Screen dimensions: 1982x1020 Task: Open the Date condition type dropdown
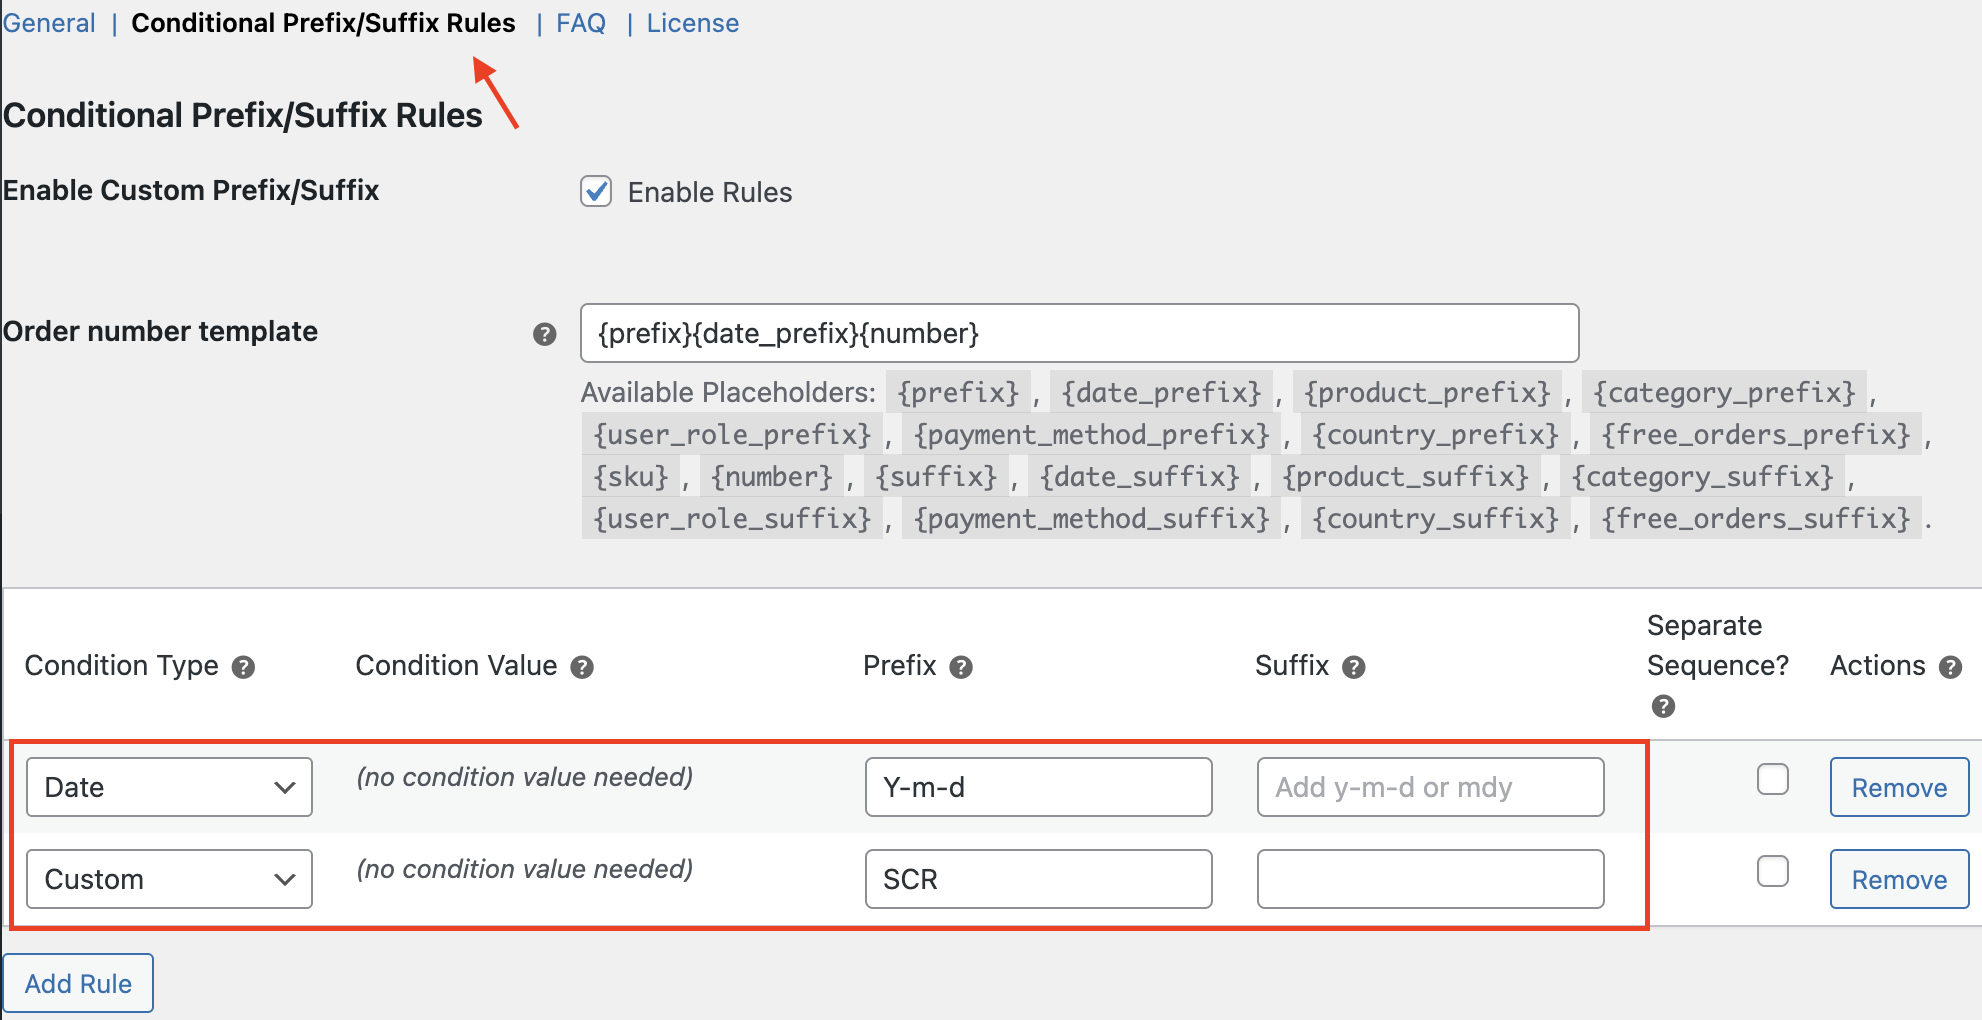point(168,787)
